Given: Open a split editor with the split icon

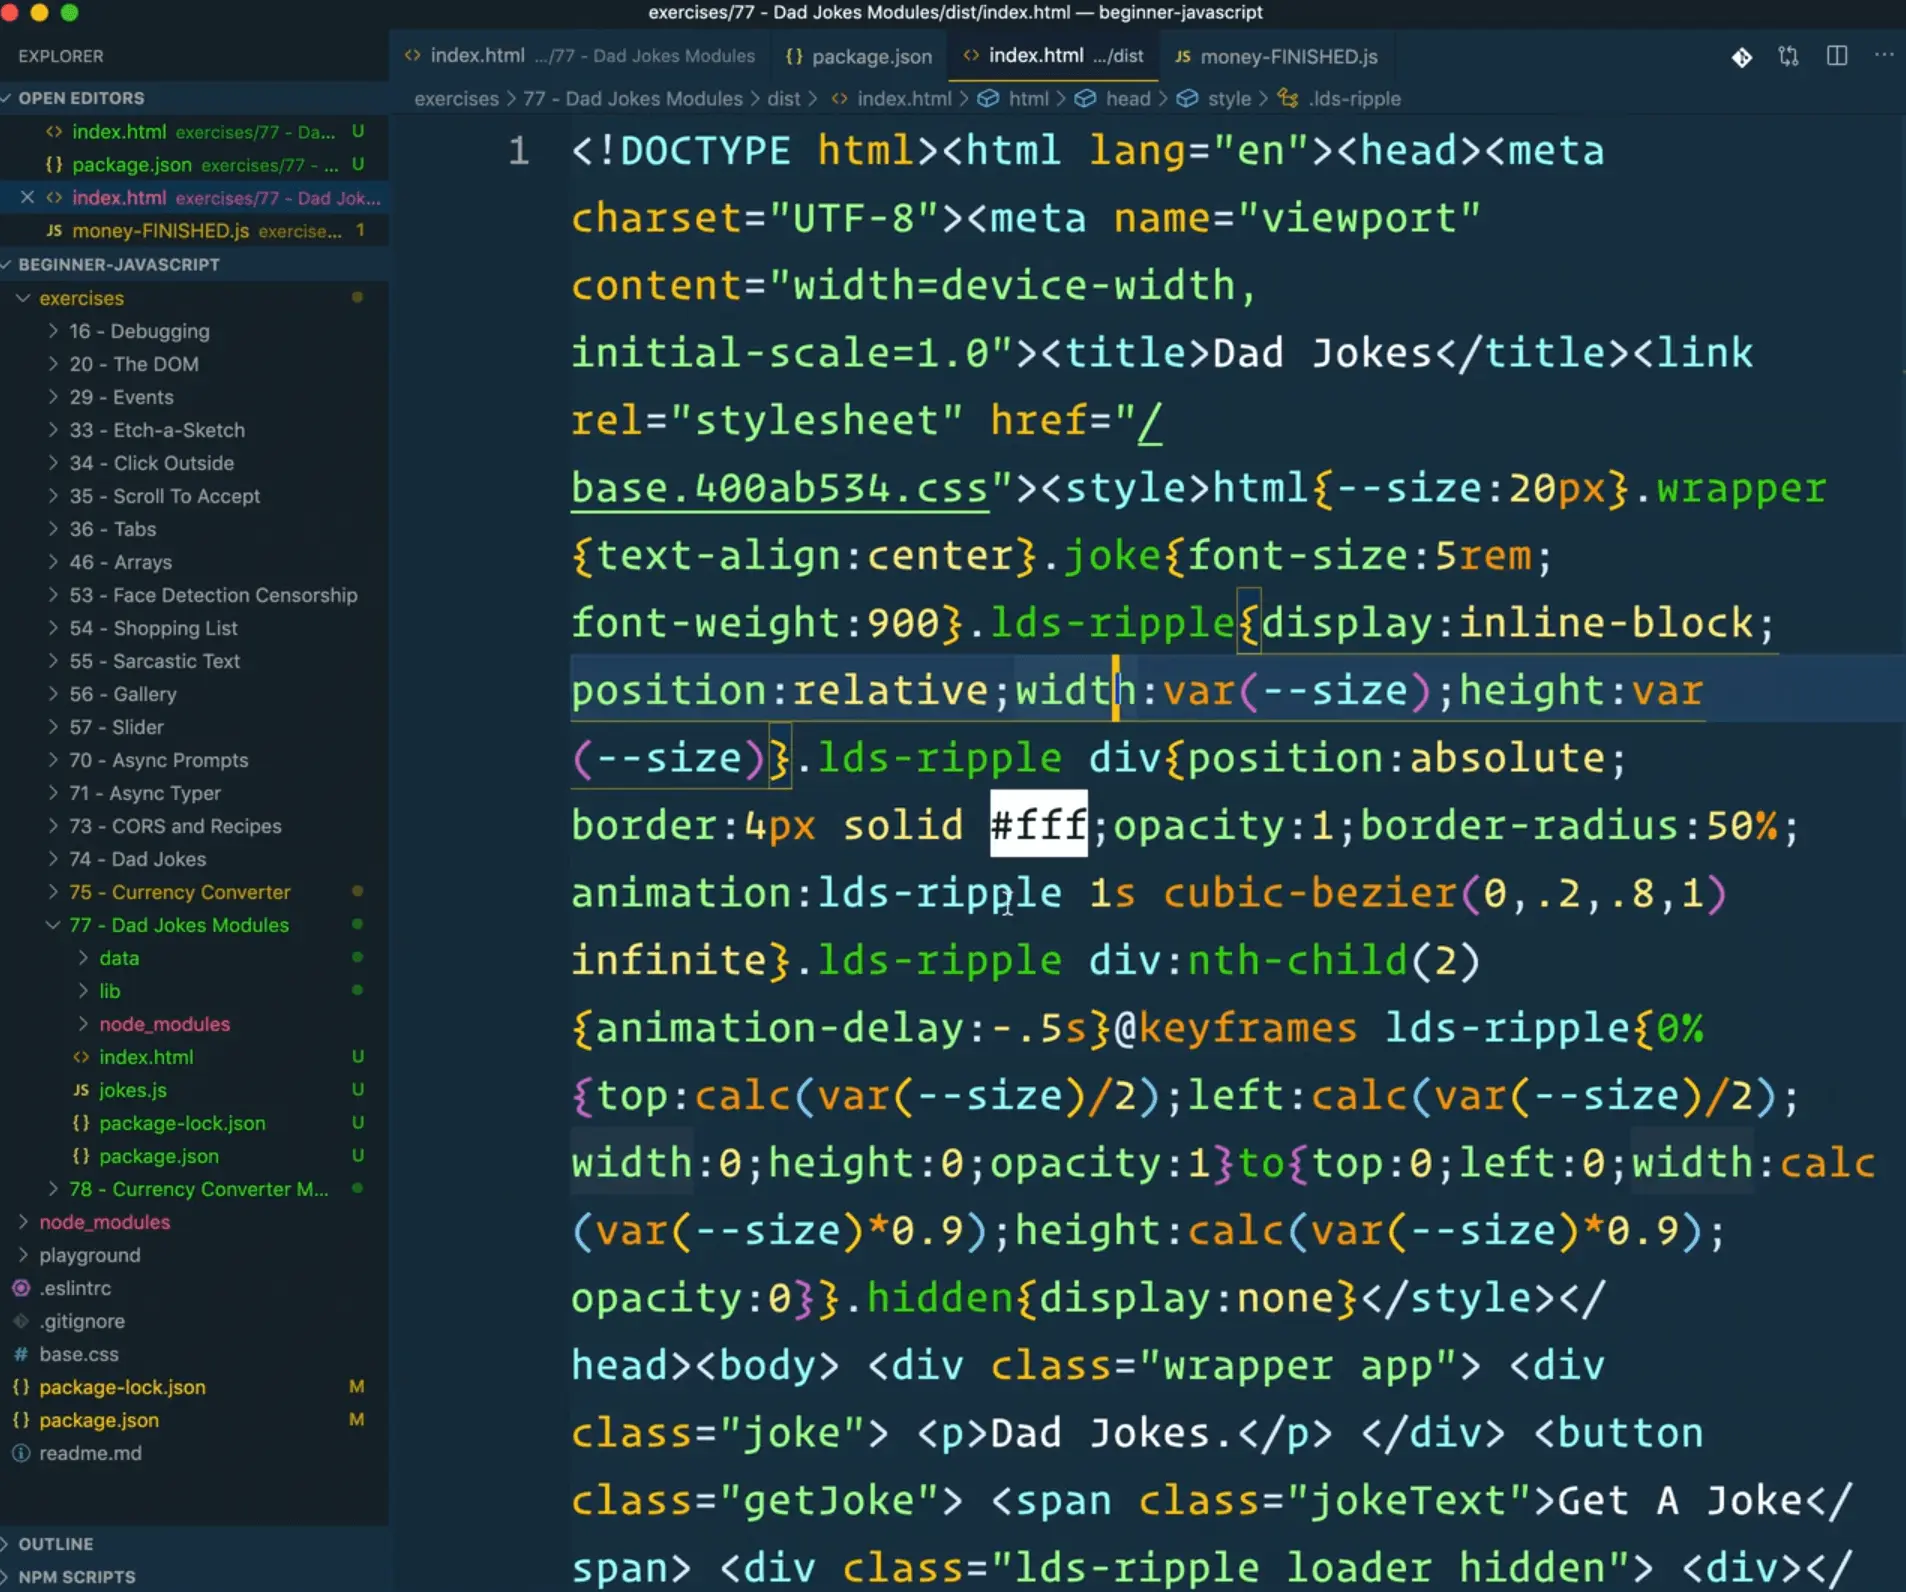Looking at the screenshot, I should point(1837,56).
